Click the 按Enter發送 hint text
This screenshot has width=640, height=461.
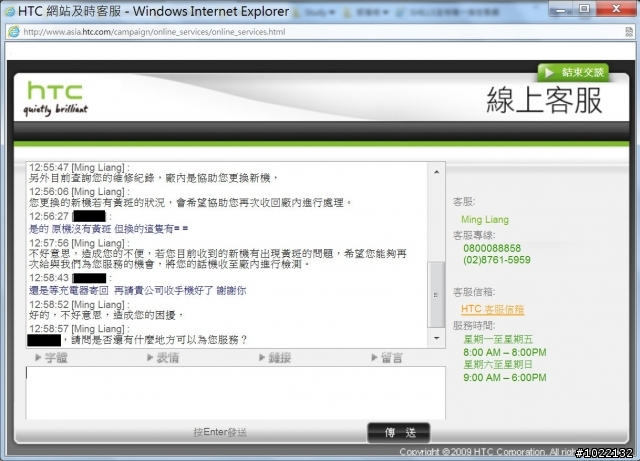[220, 432]
